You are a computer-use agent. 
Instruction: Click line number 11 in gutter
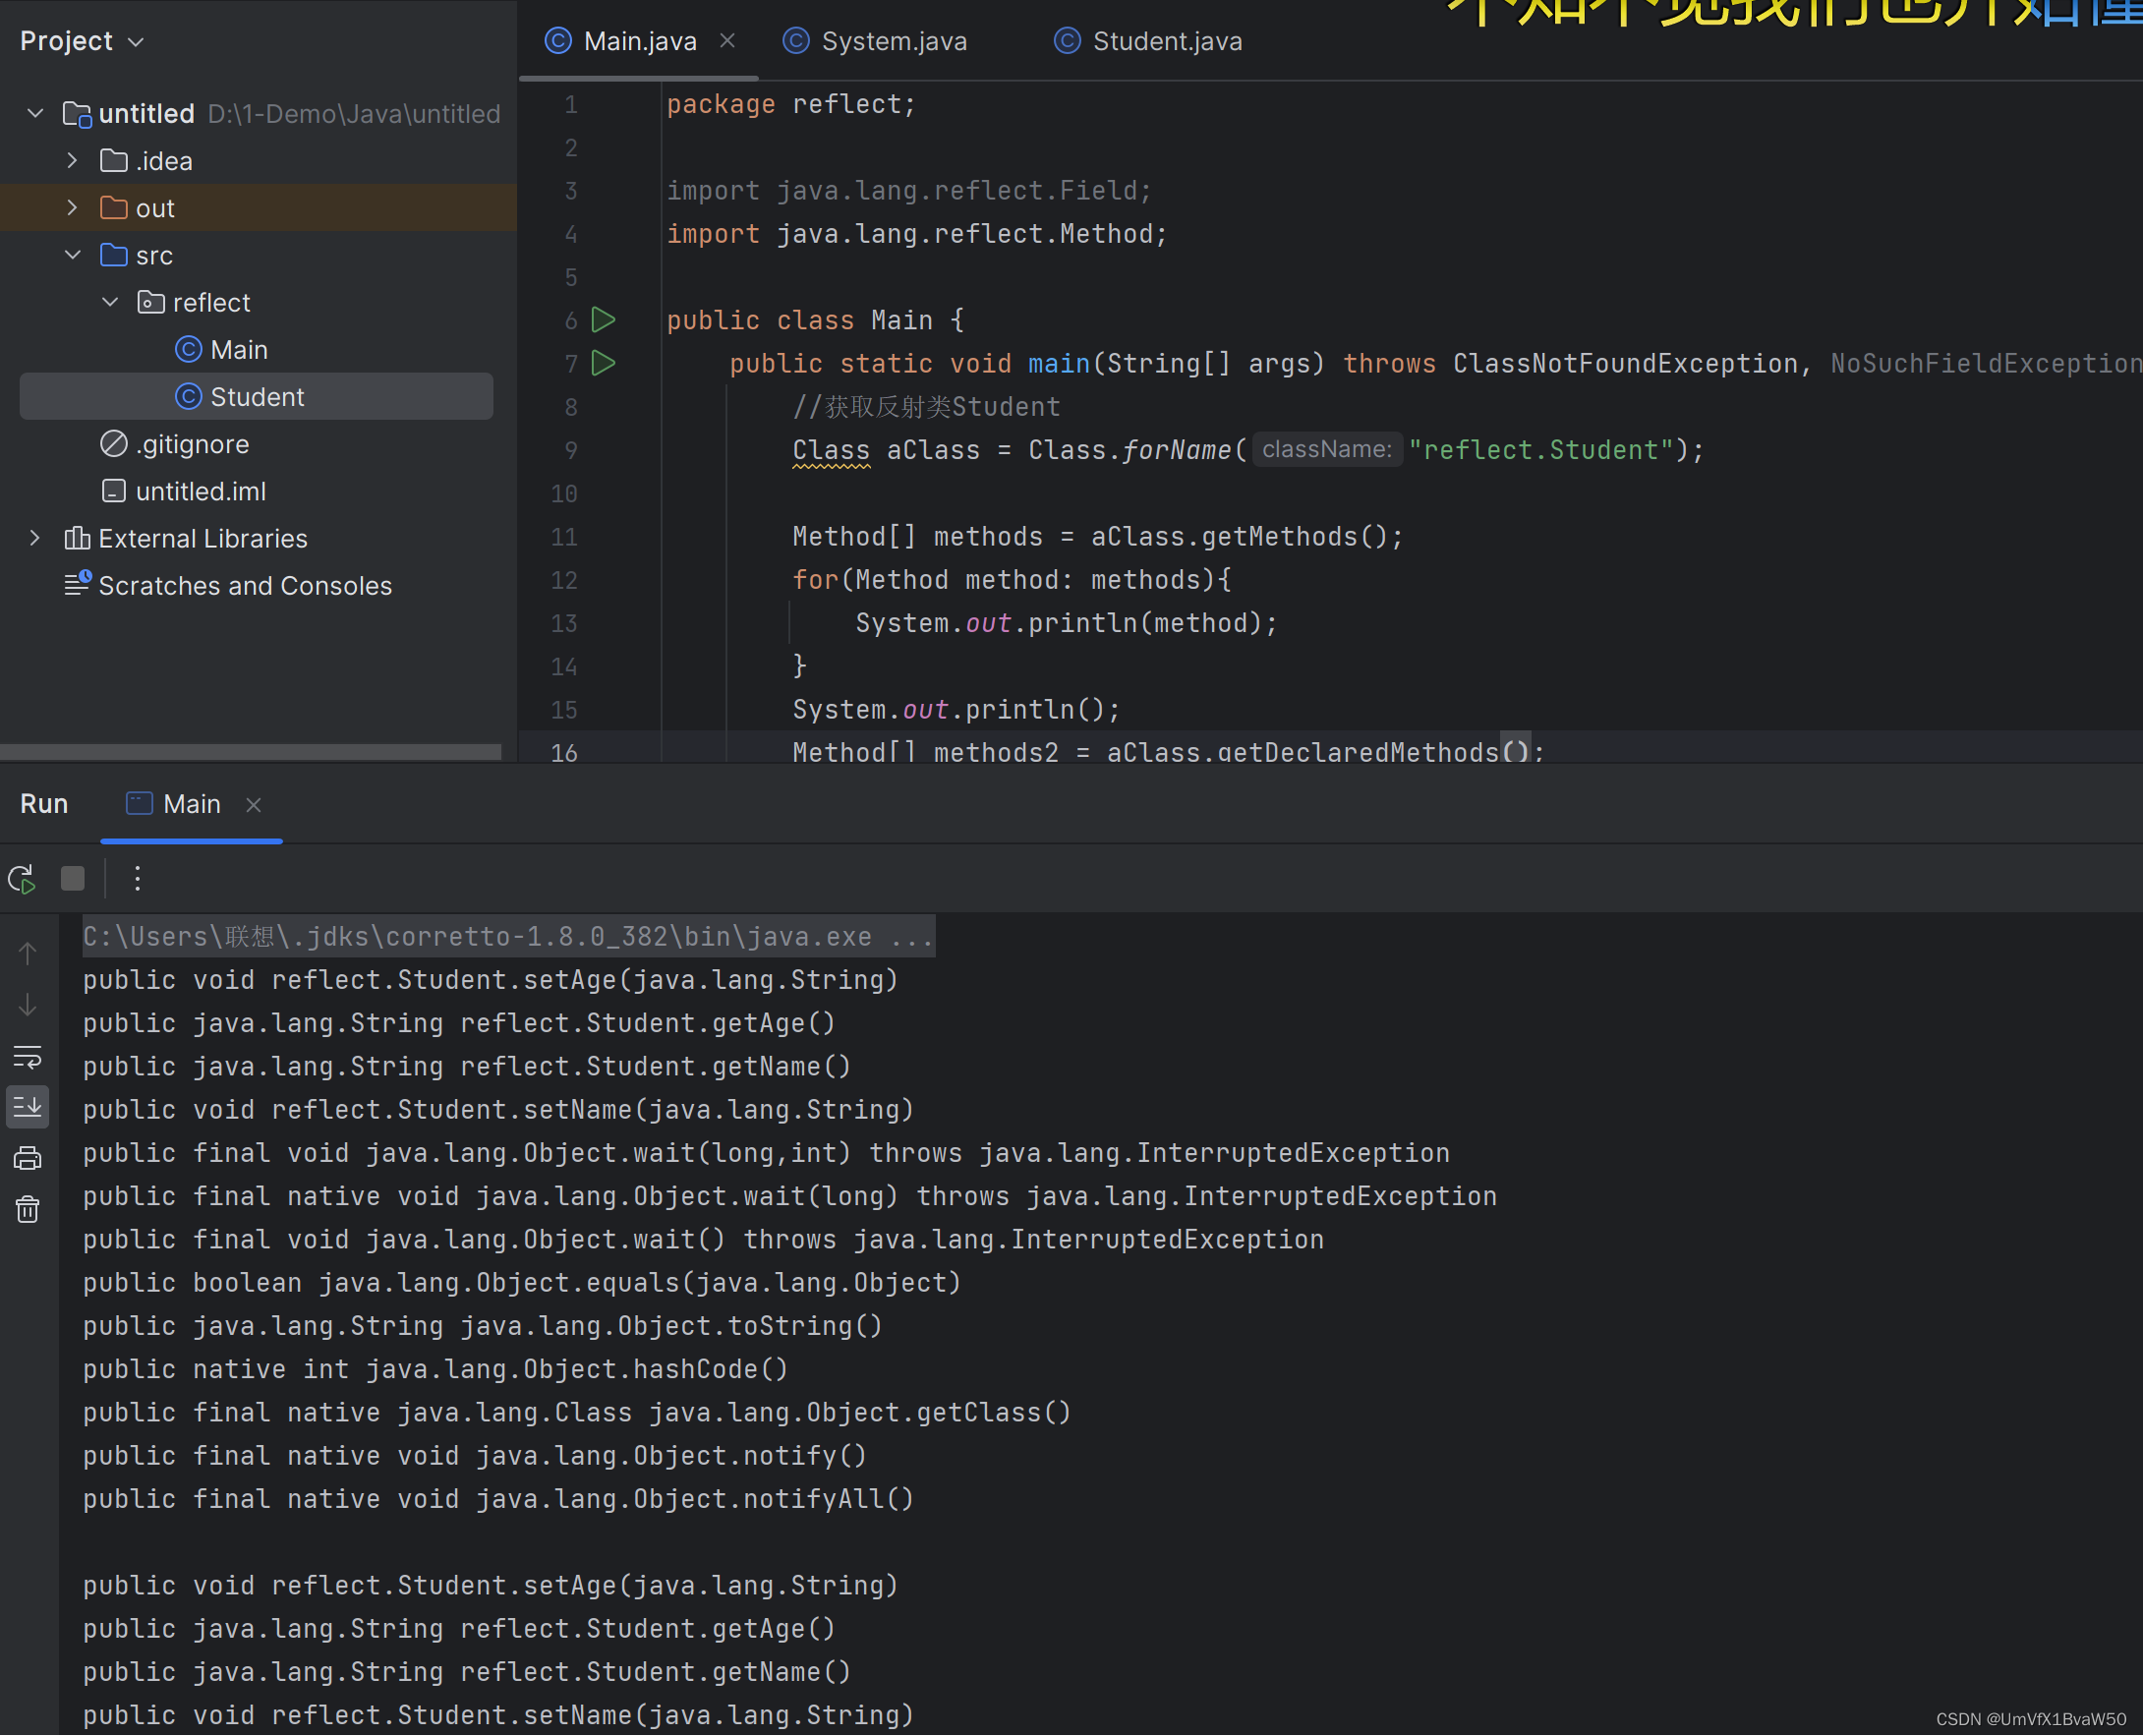point(564,537)
